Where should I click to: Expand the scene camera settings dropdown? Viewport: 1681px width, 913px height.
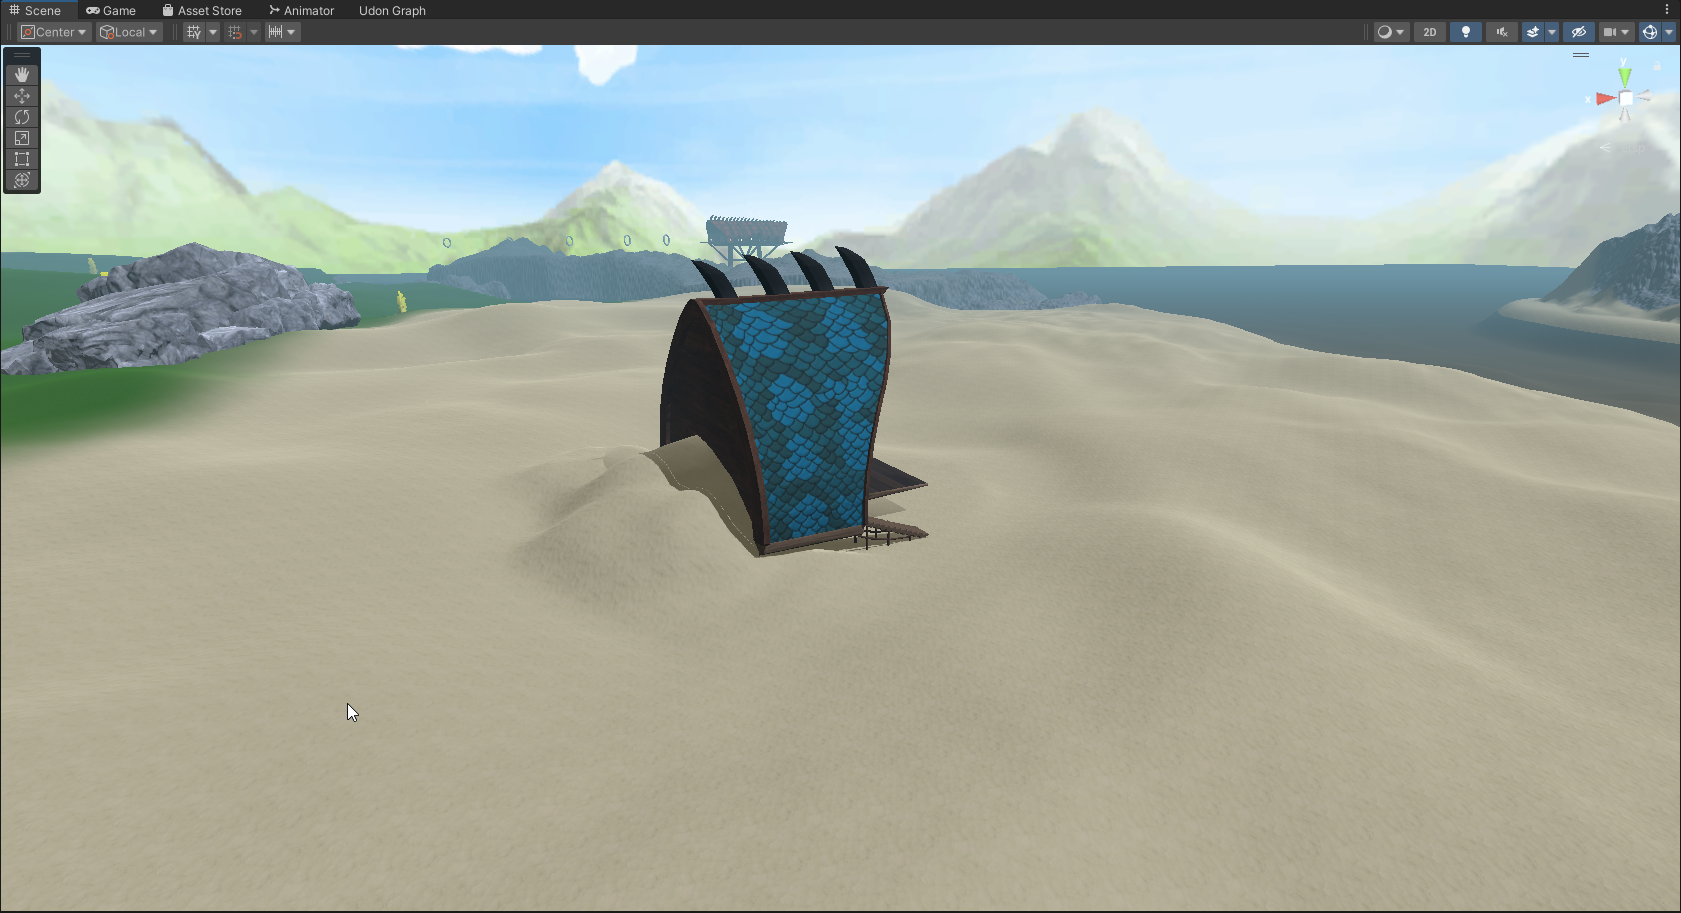(1625, 32)
